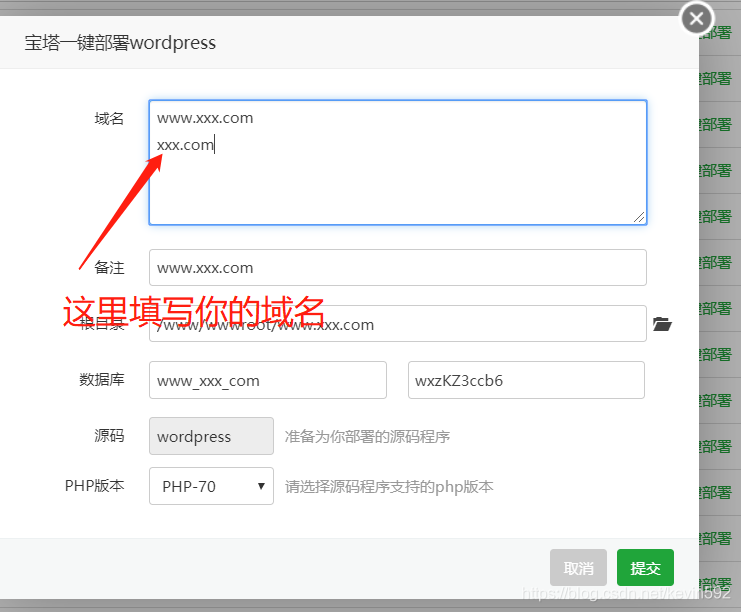This screenshot has width=741, height=612.
Task: Click the domain name textarea
Action: 398,162
